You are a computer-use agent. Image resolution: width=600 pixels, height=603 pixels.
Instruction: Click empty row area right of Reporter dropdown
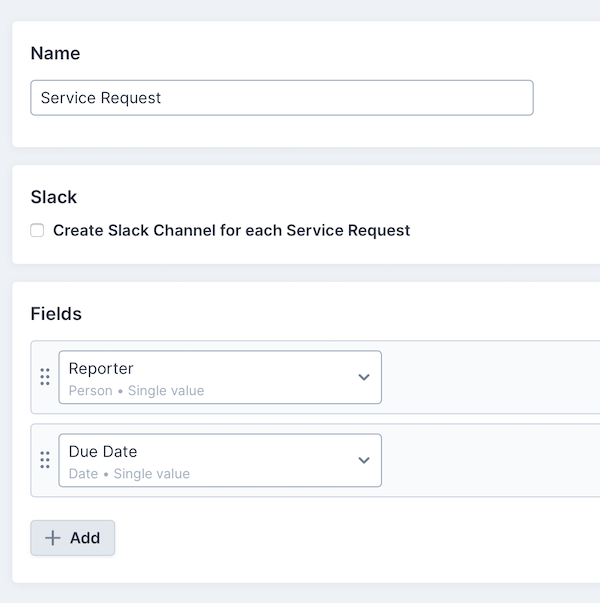[x=490, y=377]
